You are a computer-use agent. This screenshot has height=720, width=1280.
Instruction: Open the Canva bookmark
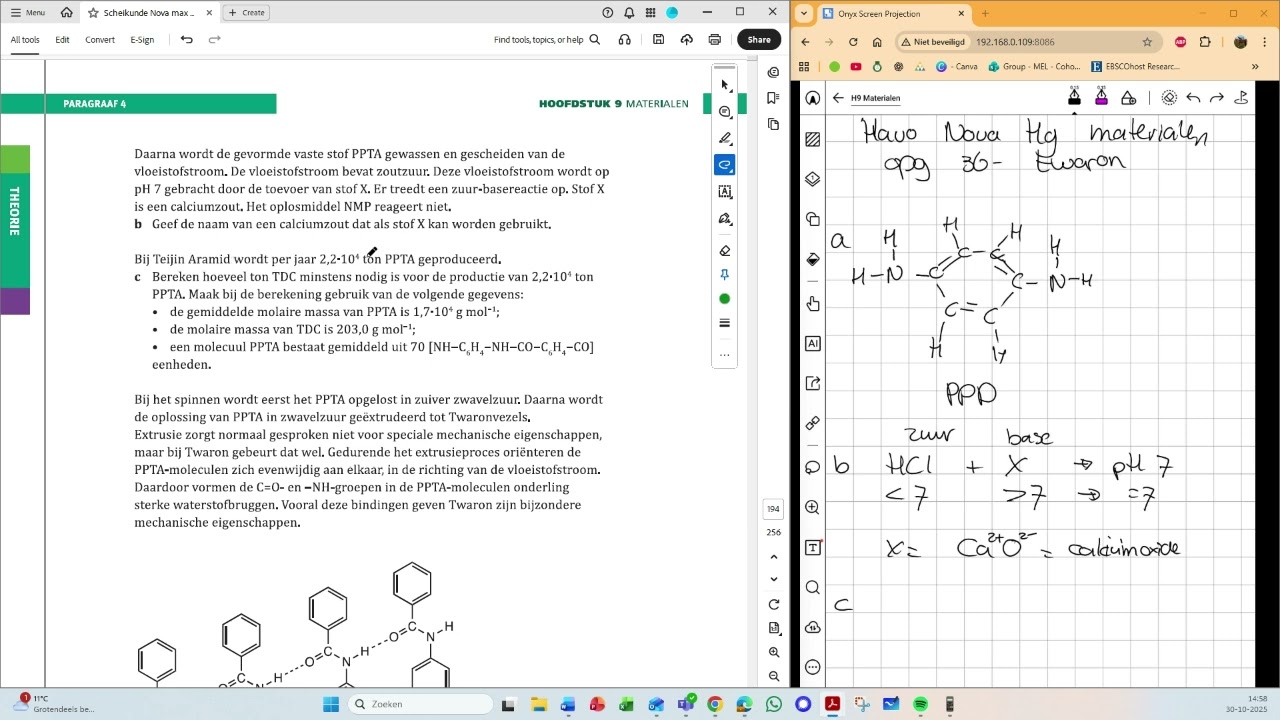coord(957,67)
